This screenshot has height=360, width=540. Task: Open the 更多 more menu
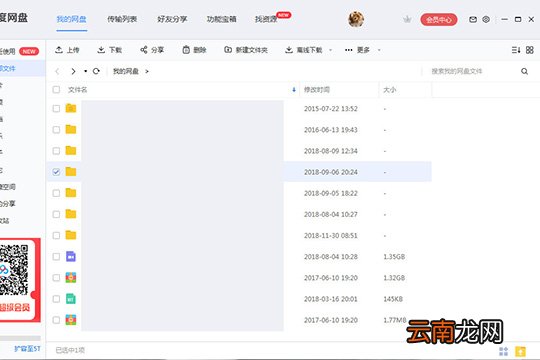click(357, 50)
